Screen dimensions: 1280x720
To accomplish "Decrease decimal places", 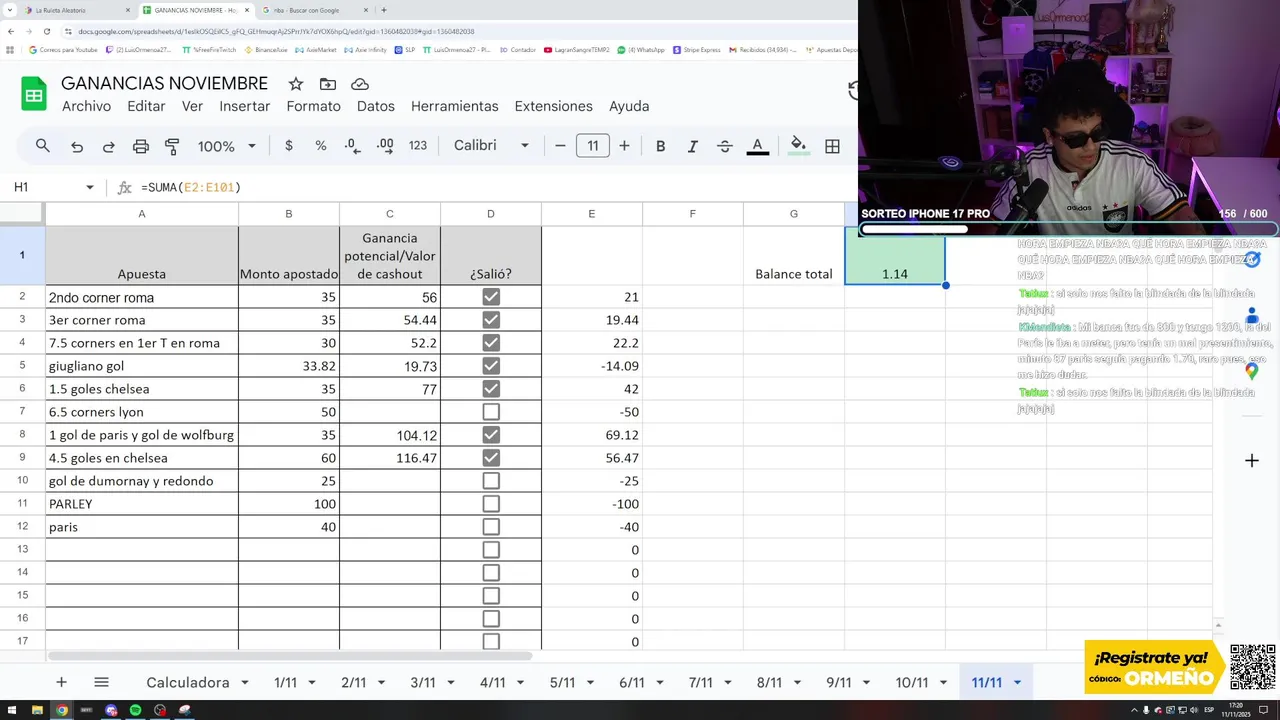I will [352, 146].
